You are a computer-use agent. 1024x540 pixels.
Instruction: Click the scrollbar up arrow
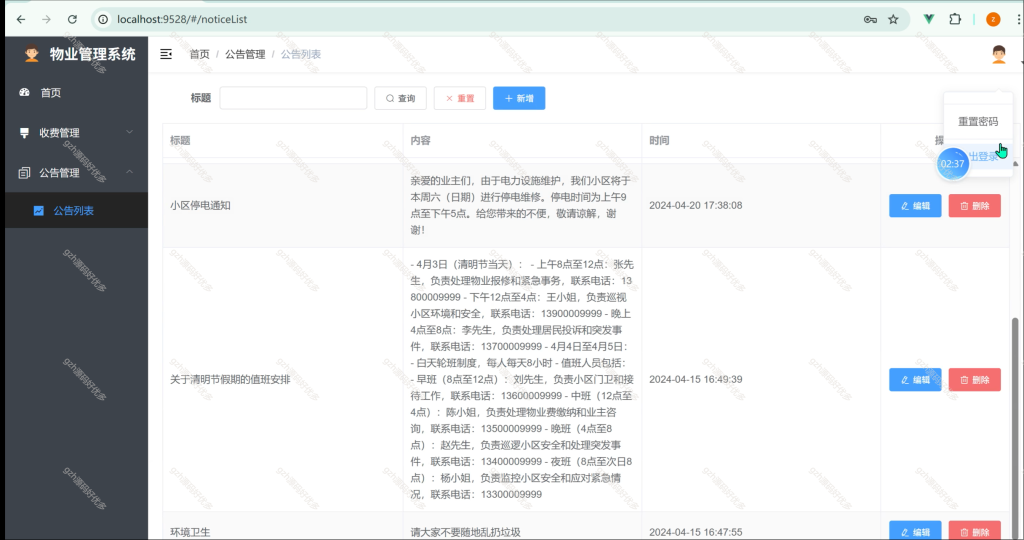click(x=1015, y=164)
